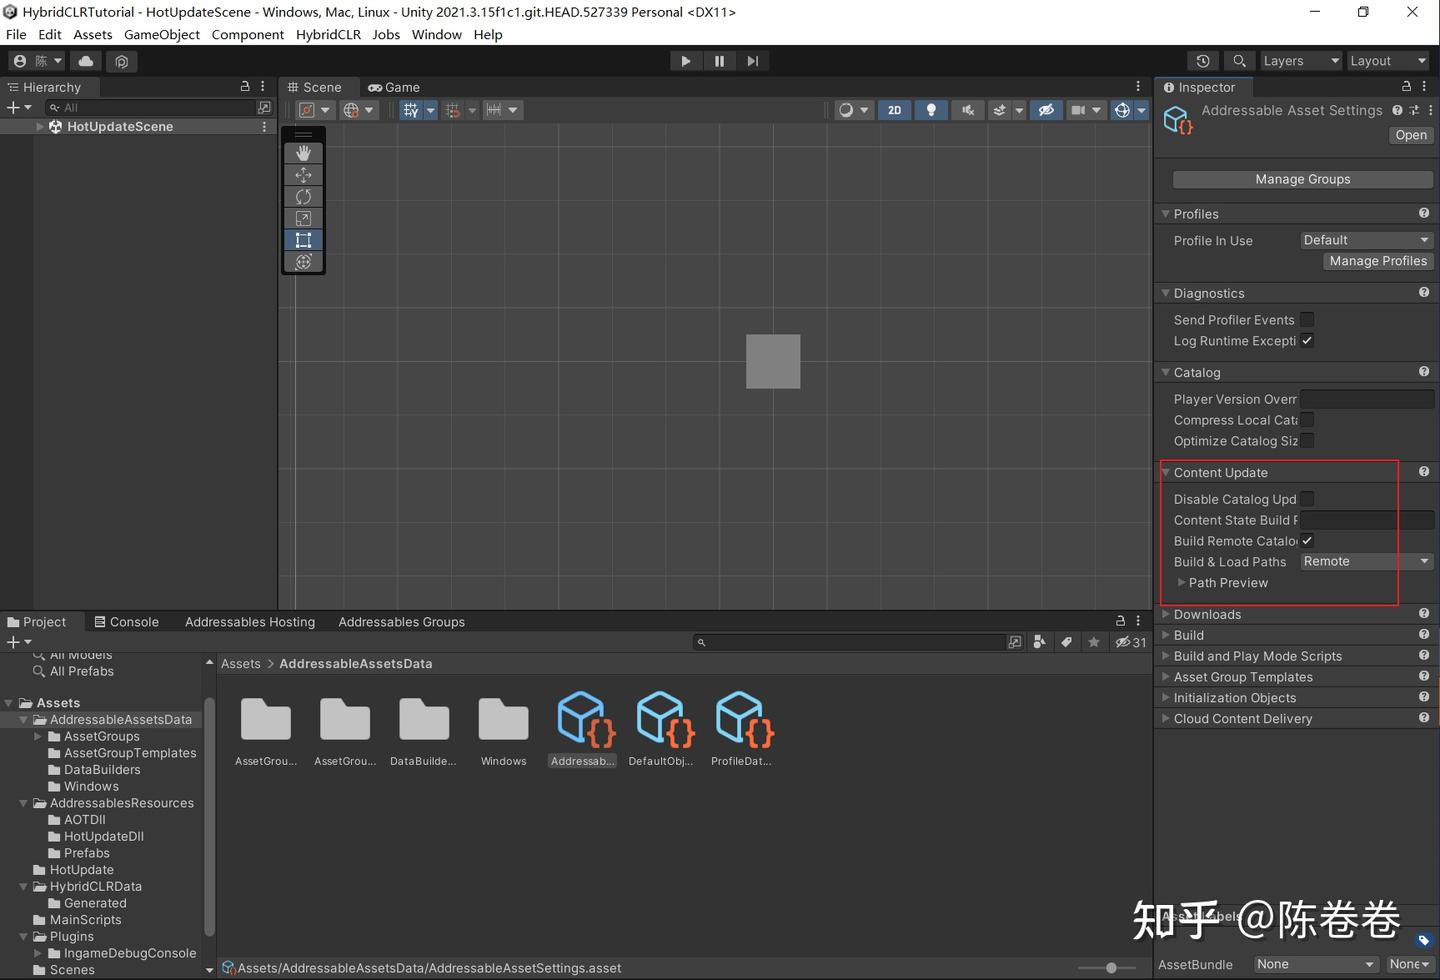This screenshot has height=980, width=1440.
Task: Open the HybridCLR menu
Action: click(328, 34)
